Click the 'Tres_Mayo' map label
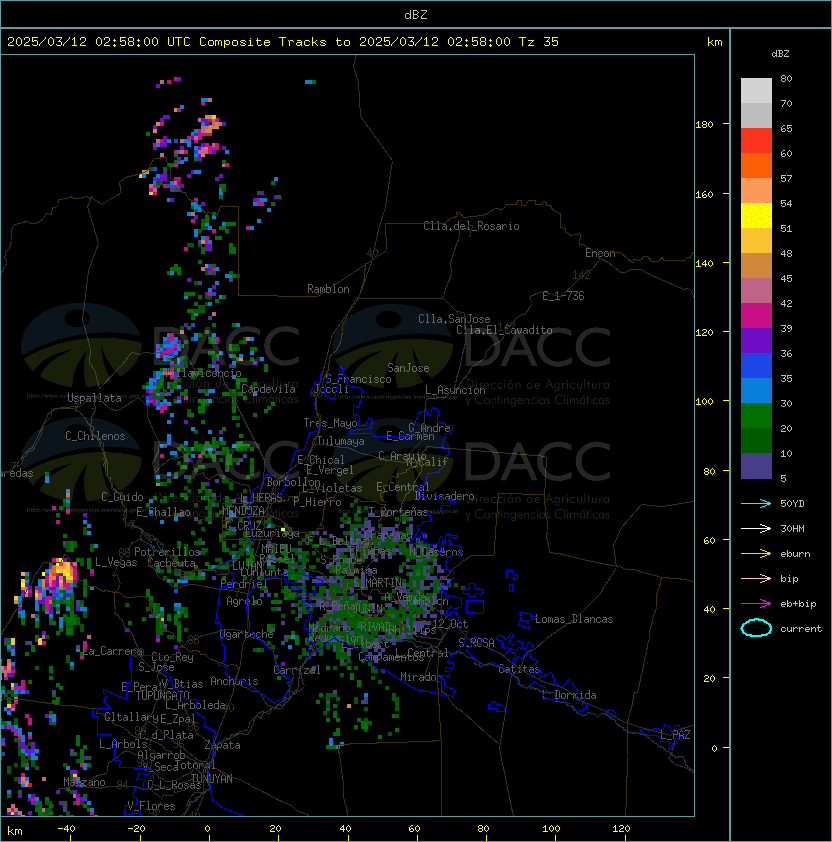Image resolution: width=832 pixels, height=842 pixels. click(330, 423)
